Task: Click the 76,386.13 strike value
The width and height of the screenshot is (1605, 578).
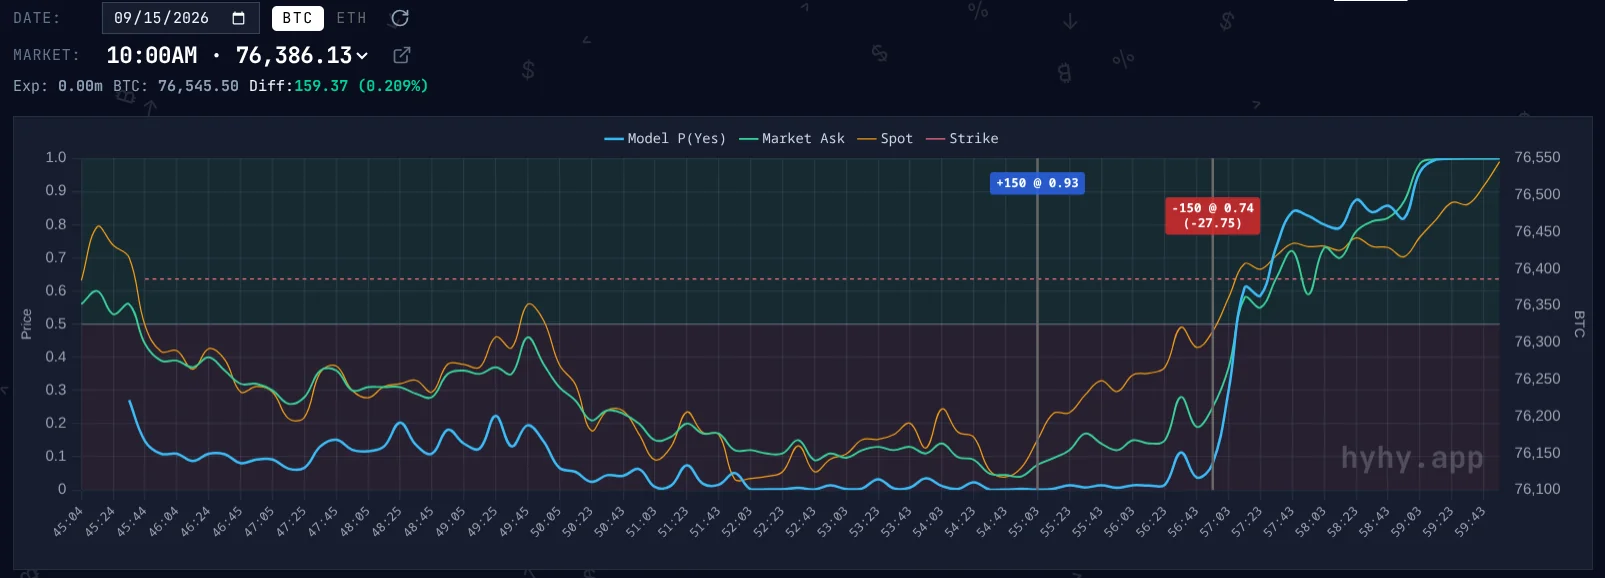Action: 294,55
